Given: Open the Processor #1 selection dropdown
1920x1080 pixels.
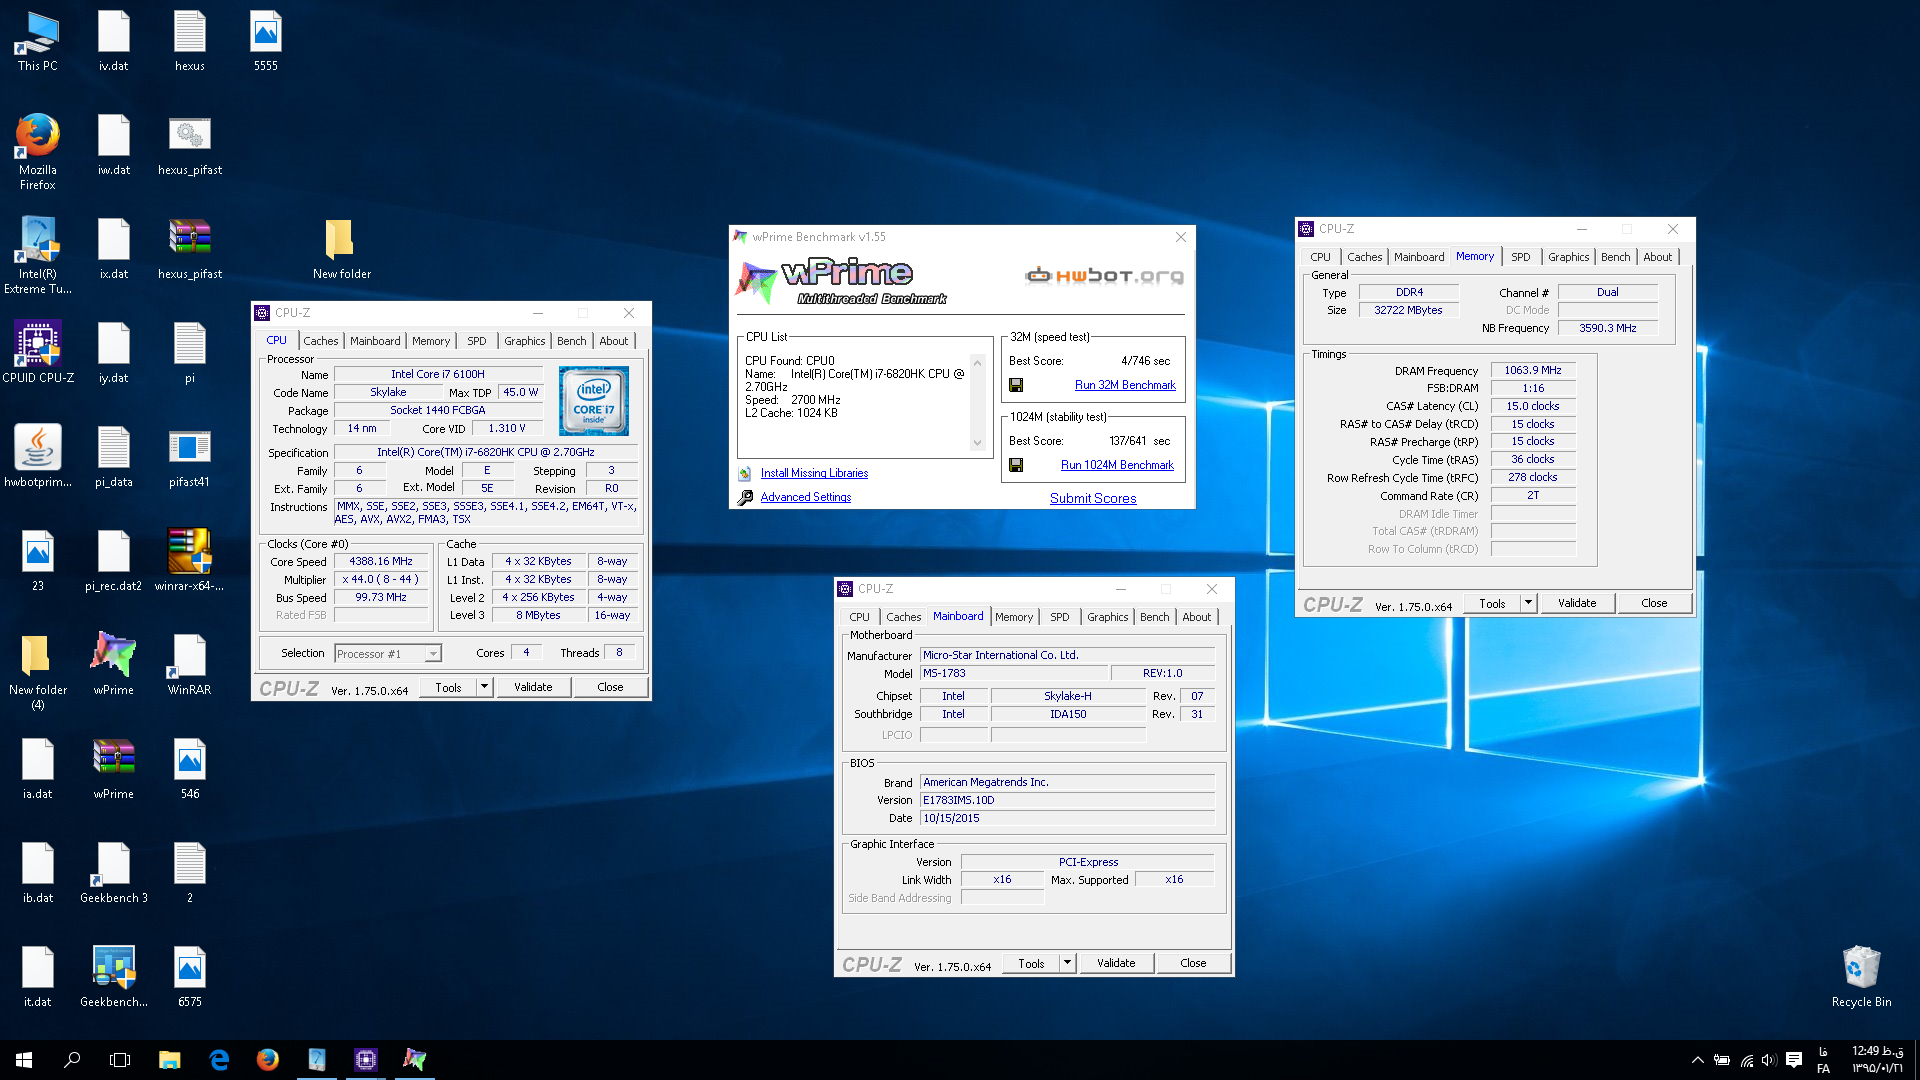Looking at the screenshot, I should click(388, 654).
